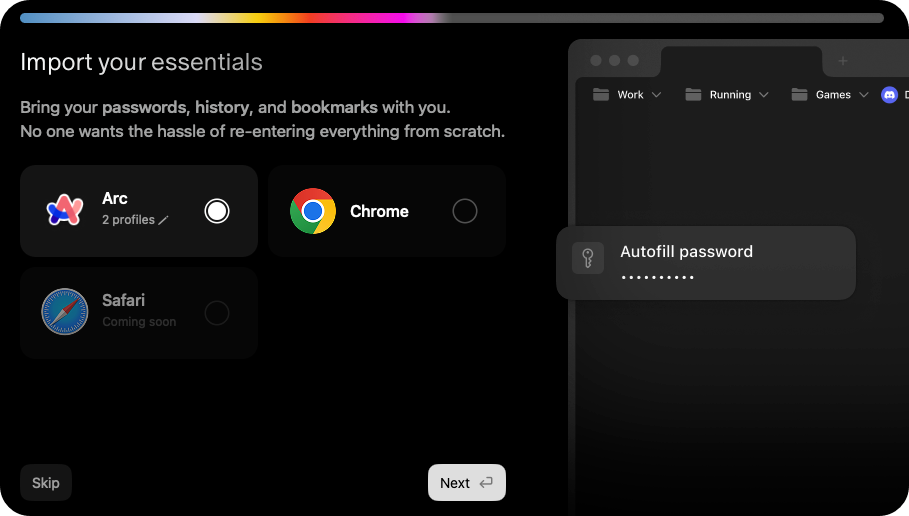Select the Arc radio button
The width and height of the screenshot is (909, 516).
[217, 211]
